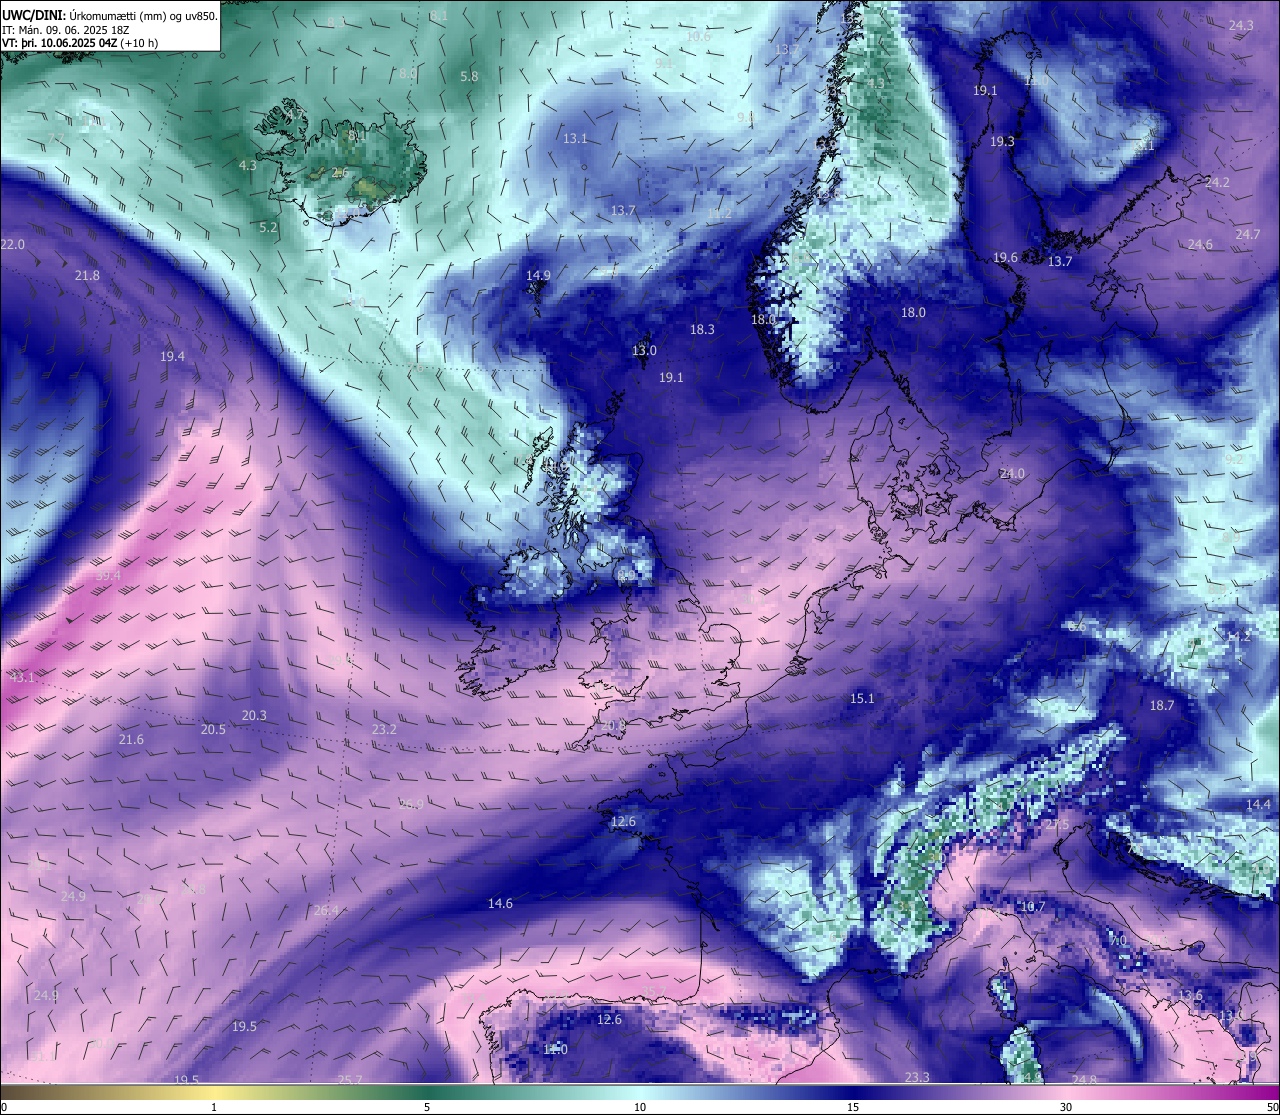The height and width of the screenshot is (1115, 1280).
Task: Click the 5.8 value on the map
Action: pos(469,76)
